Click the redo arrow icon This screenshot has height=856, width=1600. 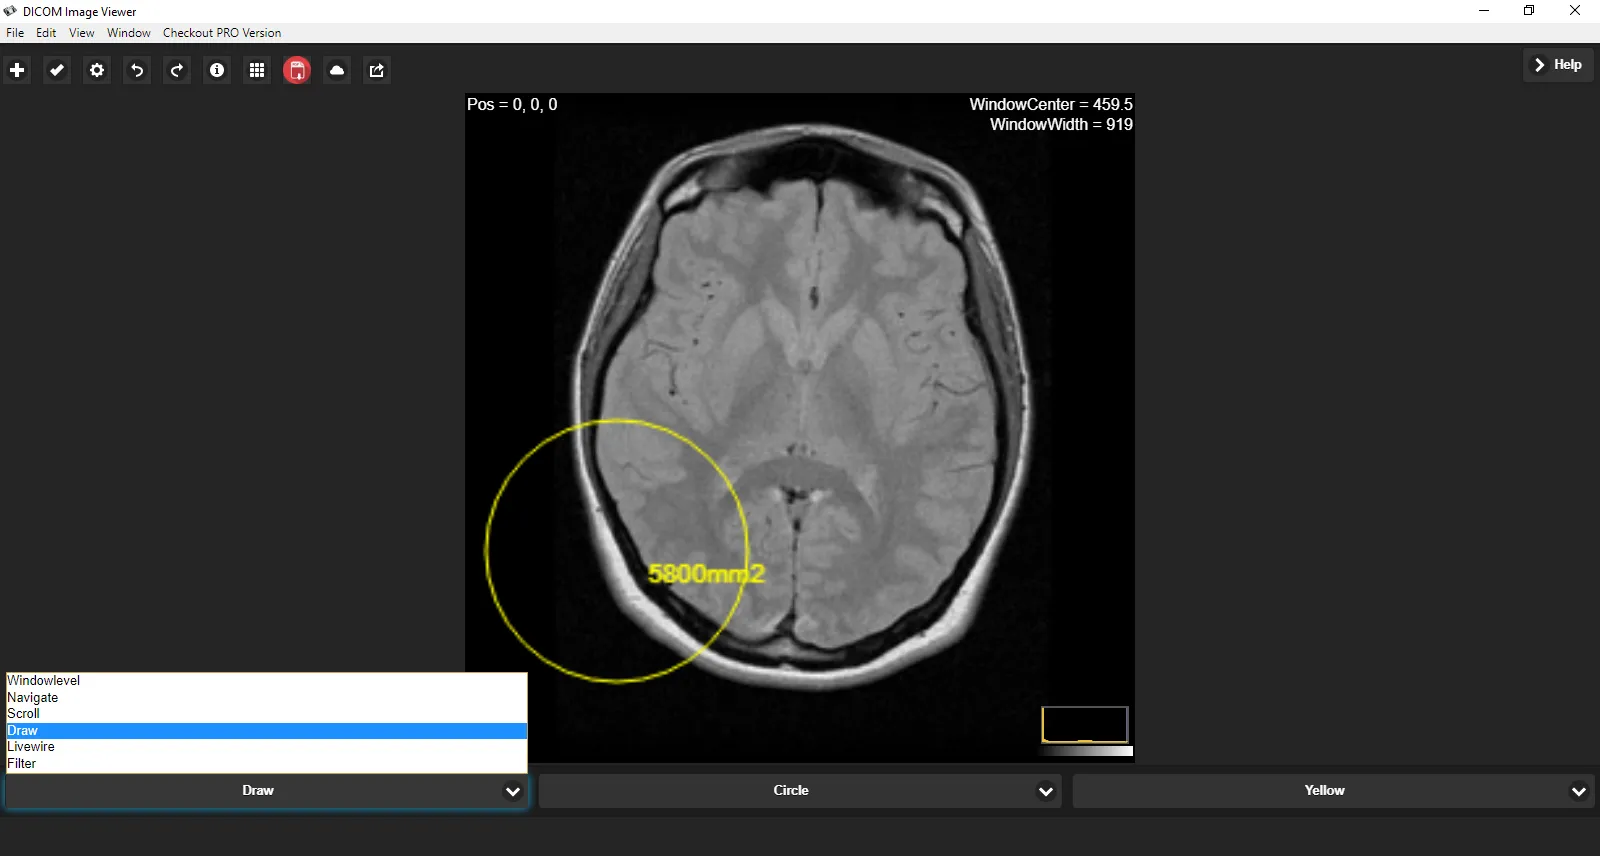tap(177, 70)
